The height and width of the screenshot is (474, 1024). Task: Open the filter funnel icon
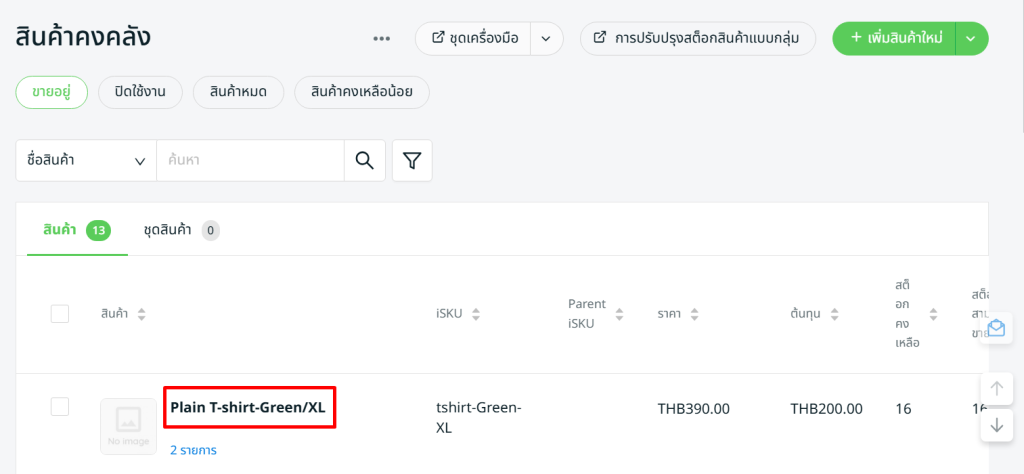click(412, 160)
